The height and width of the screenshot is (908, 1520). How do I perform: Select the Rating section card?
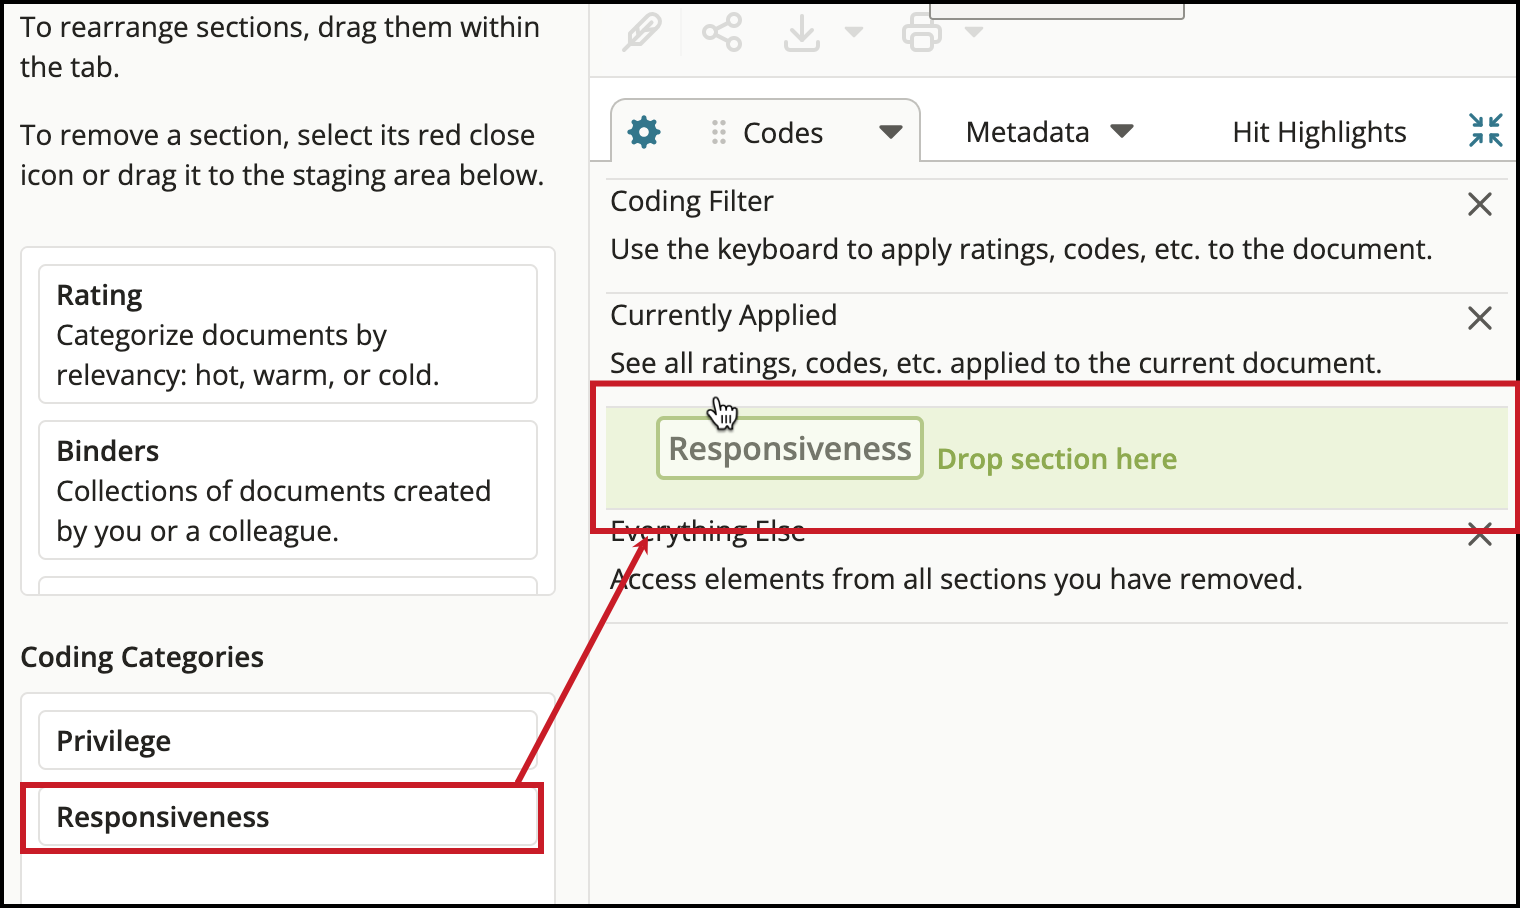coord(287,332)
